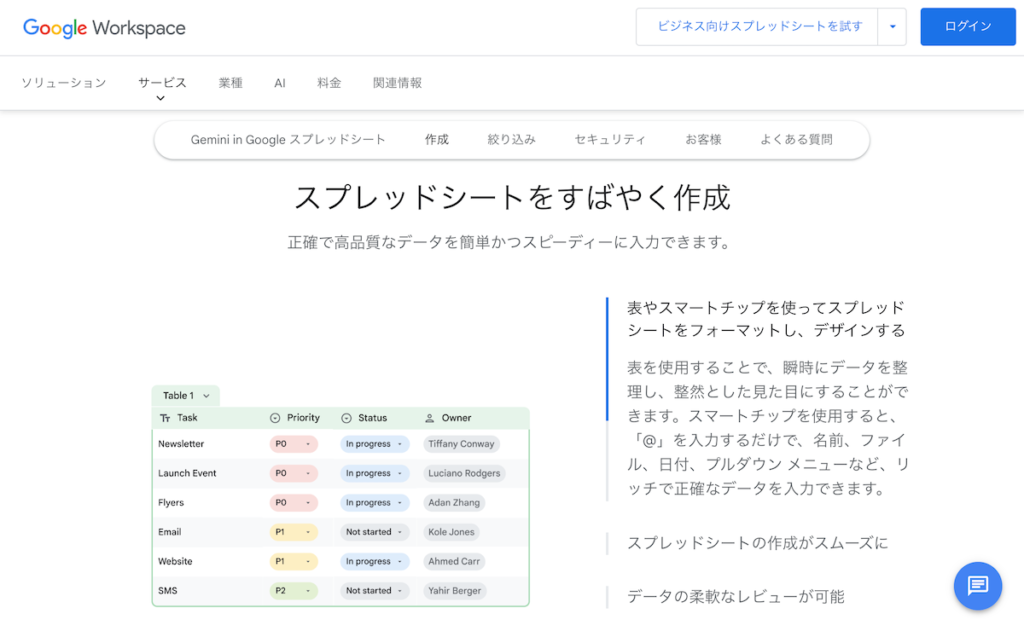This screenshot has height=631, width=1024.
Task: Open Website row In progress dropdown
Action: 374,562
